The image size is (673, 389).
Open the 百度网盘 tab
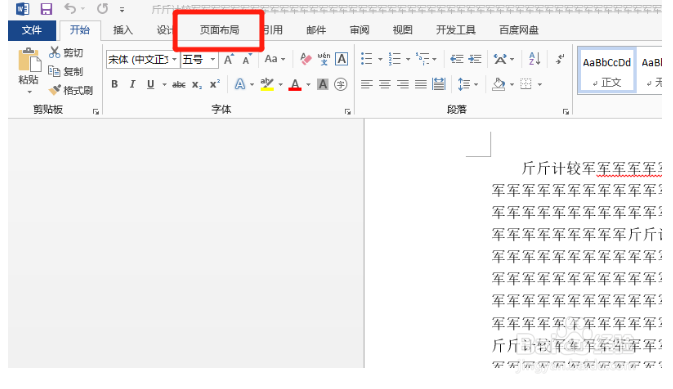click(x=518, y=30)
